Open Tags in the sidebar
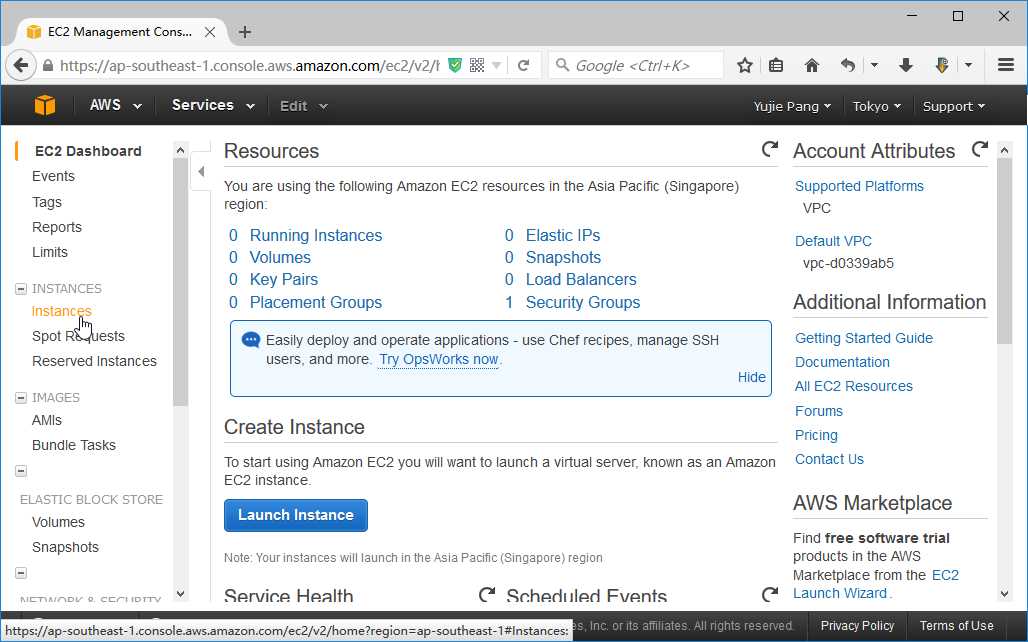The image size is (1028, 642). pos(47,202)
